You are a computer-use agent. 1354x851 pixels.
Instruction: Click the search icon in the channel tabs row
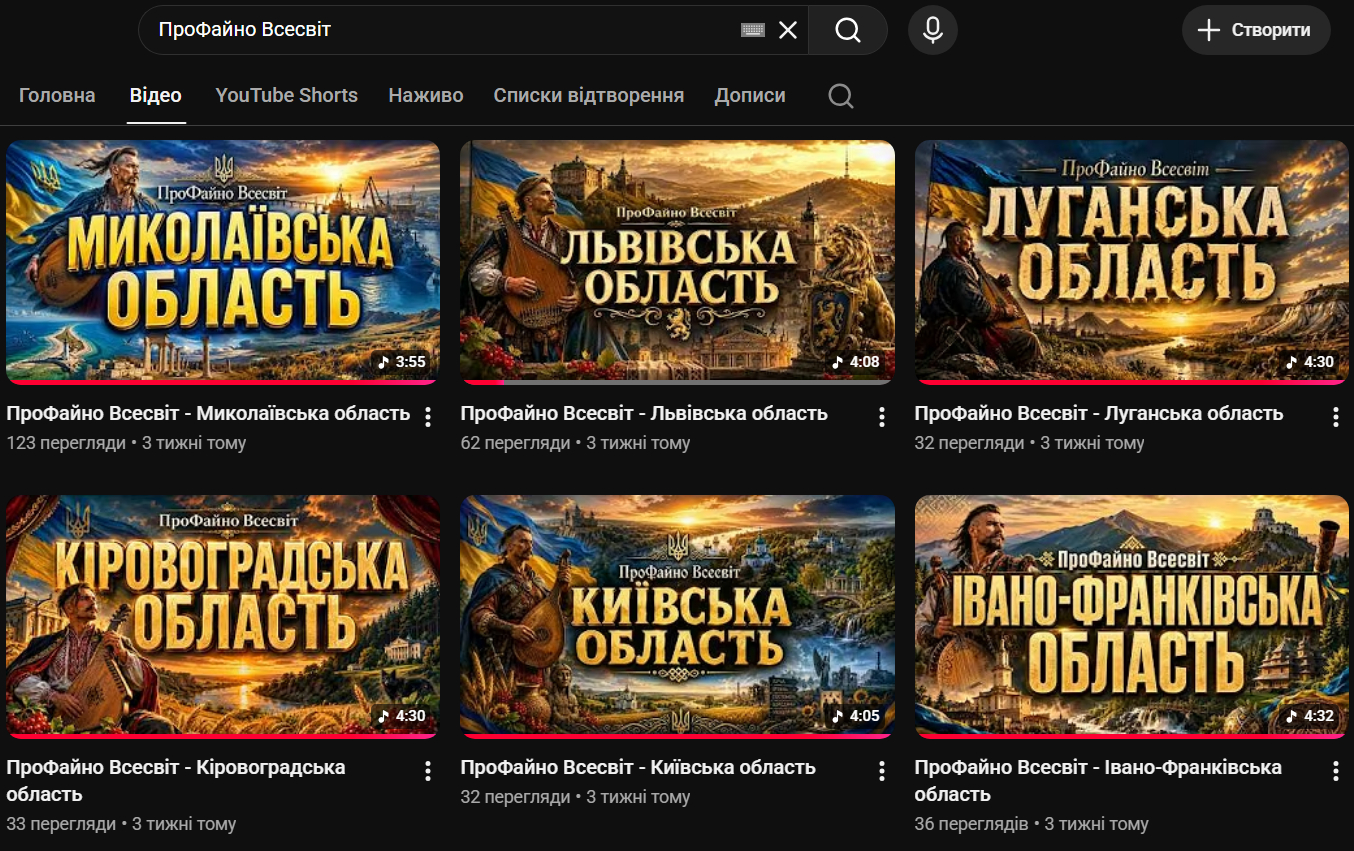(x=841, y=96)
